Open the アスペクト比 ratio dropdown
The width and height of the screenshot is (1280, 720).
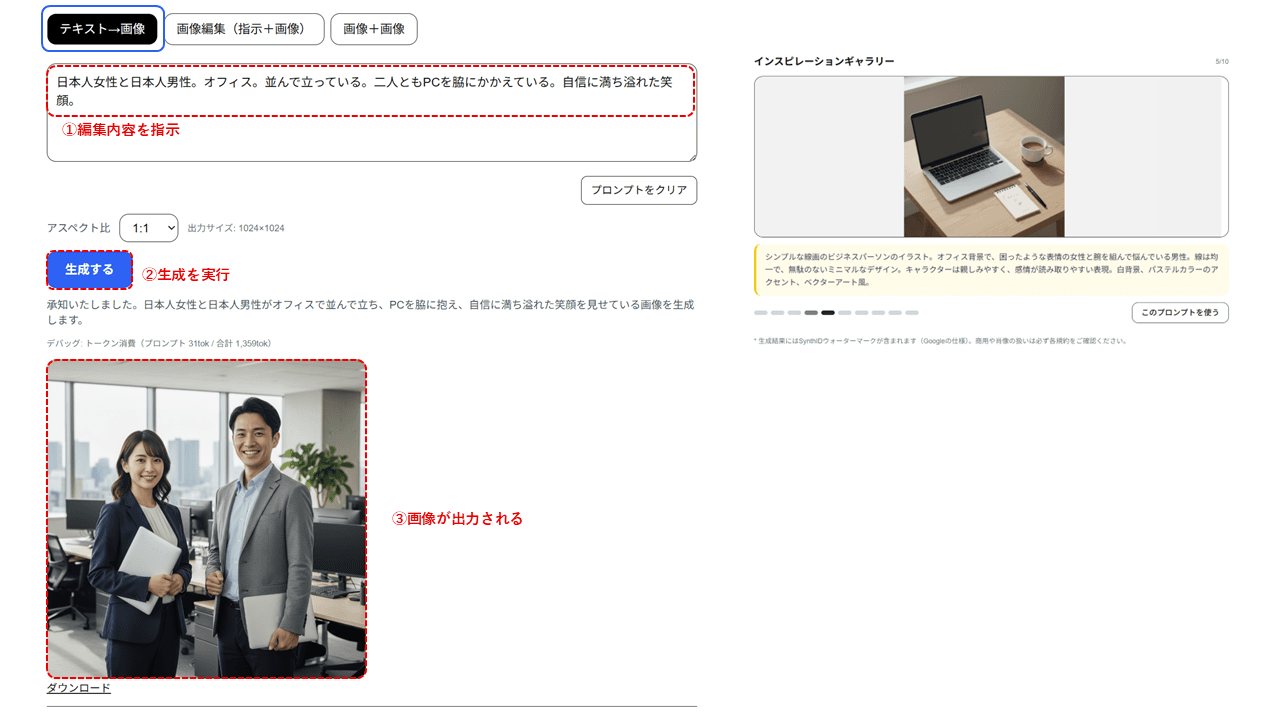click(x=149, y=227)
